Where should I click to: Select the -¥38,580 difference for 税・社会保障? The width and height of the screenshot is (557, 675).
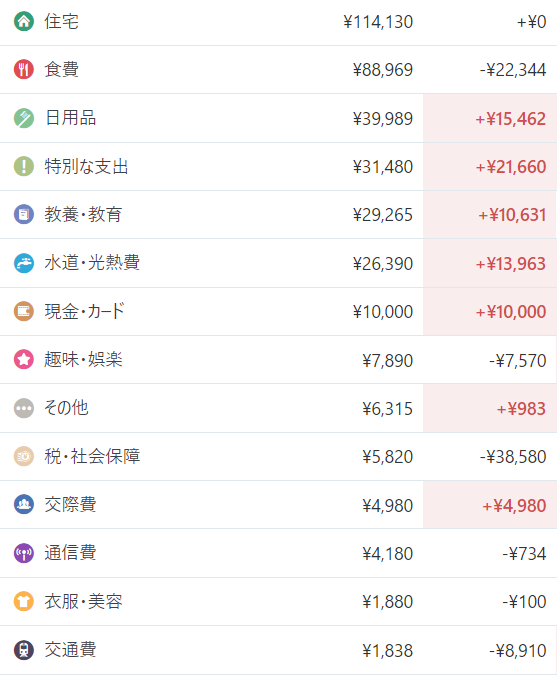[x=513, y=457]
